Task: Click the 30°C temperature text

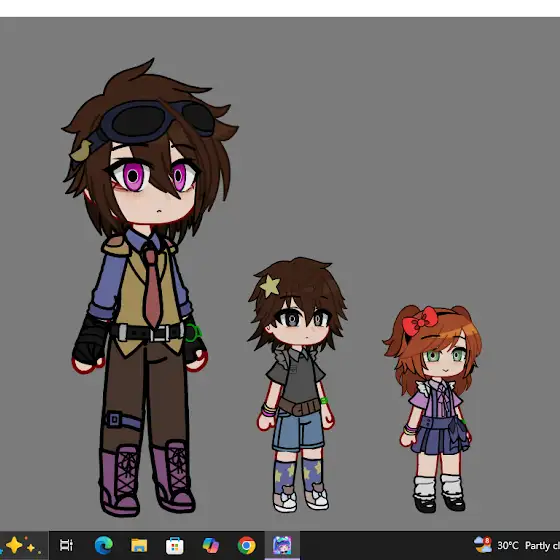Action: 508,545
